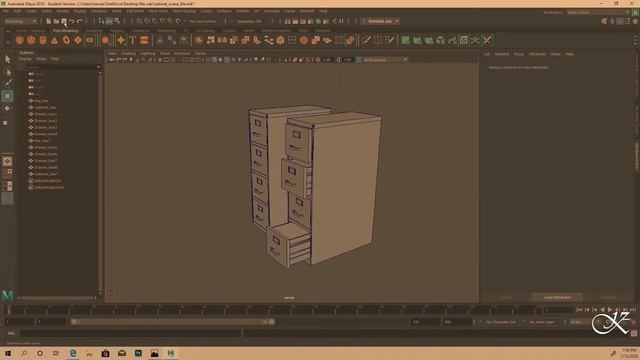
Task: Open the Modeling menu set dropdown
Action: (20, 21)
